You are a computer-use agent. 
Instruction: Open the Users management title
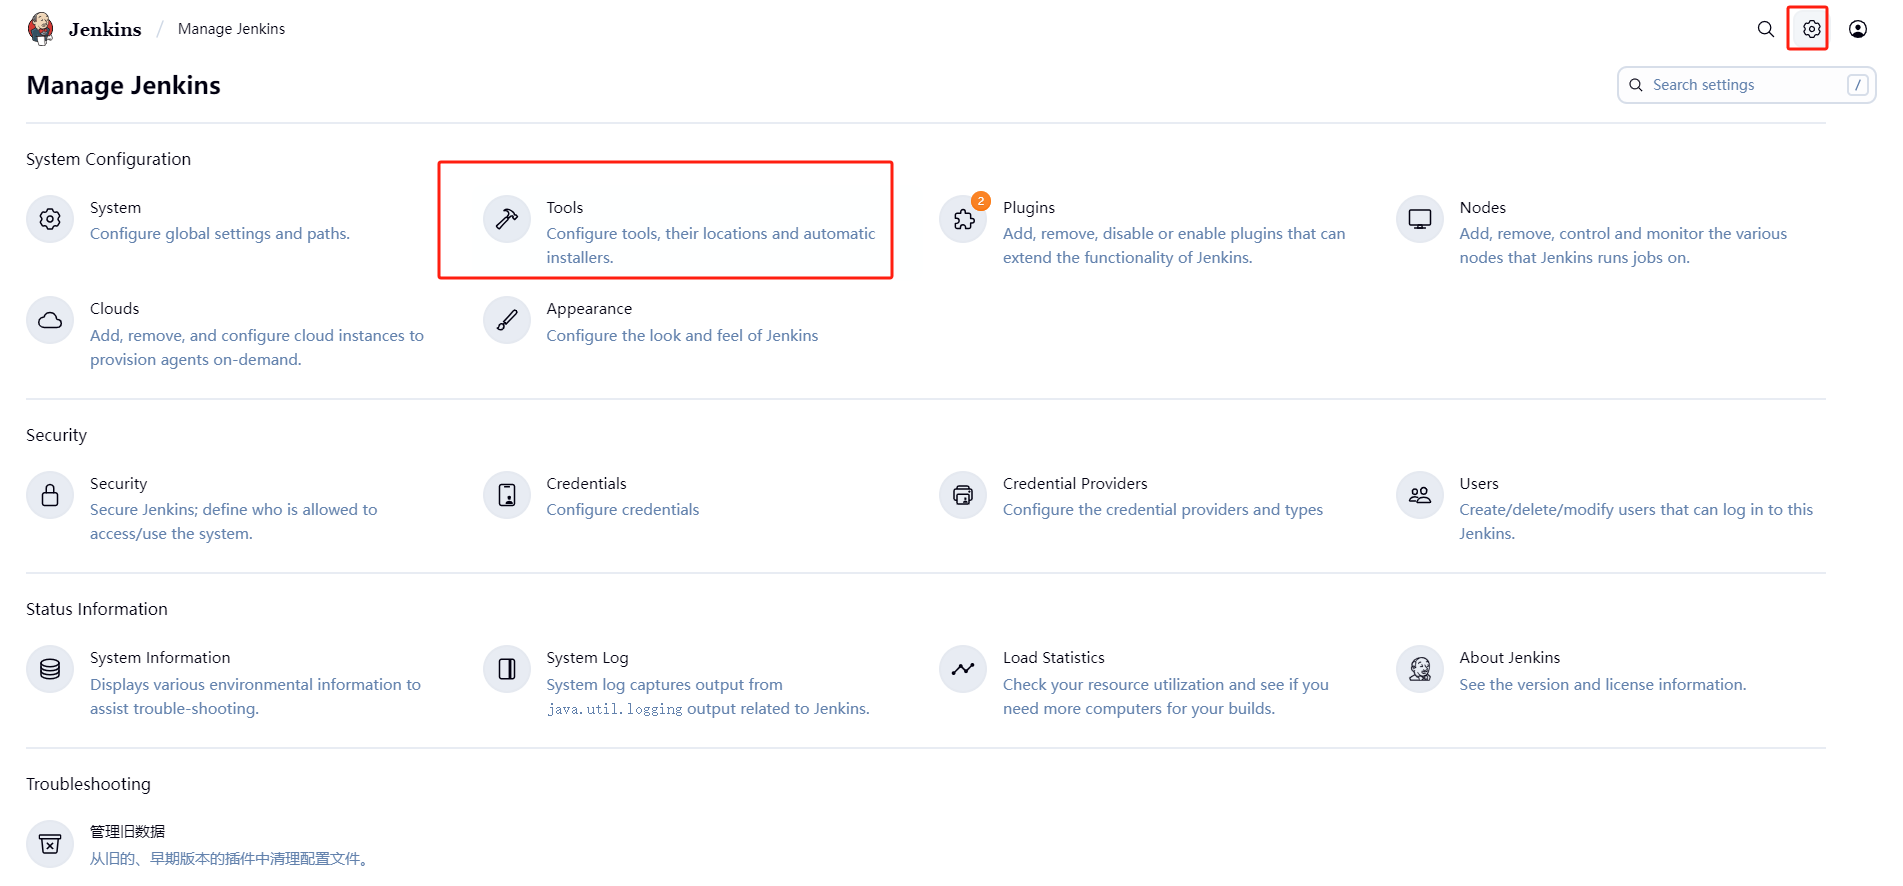(1479, 483)
